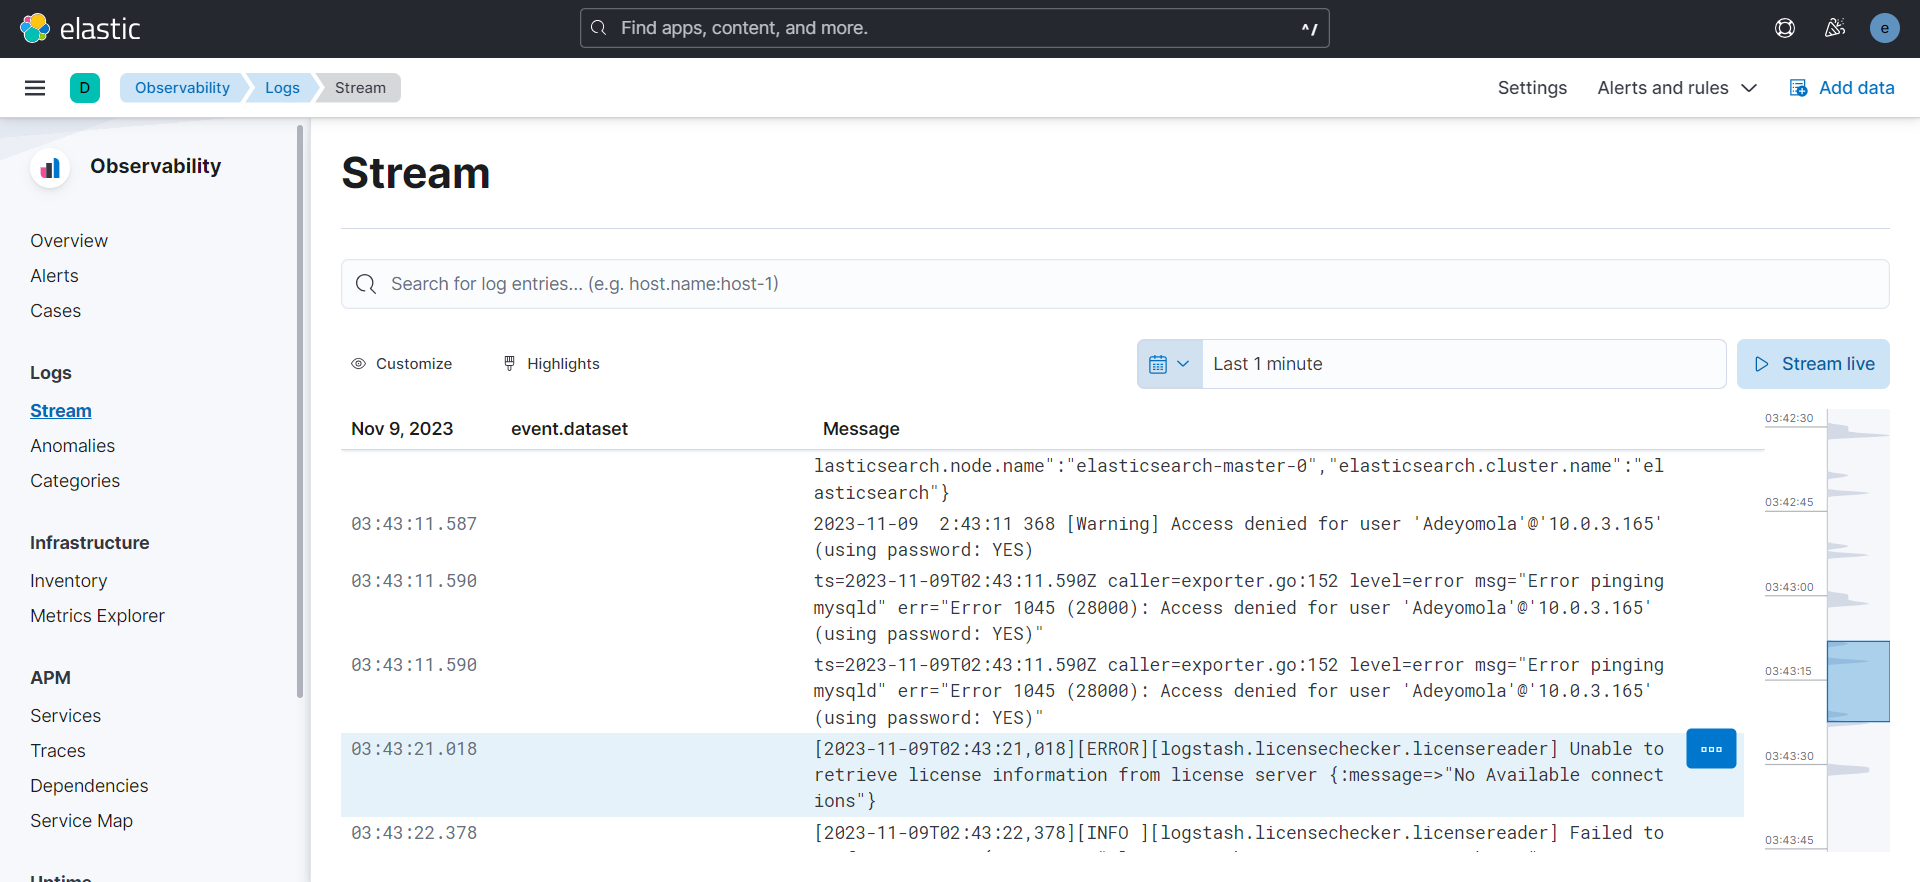Image resolution: width=1920 pixels, height=882 pixels.
Task: Click the Stream breadcrumb
Action: 360,88
